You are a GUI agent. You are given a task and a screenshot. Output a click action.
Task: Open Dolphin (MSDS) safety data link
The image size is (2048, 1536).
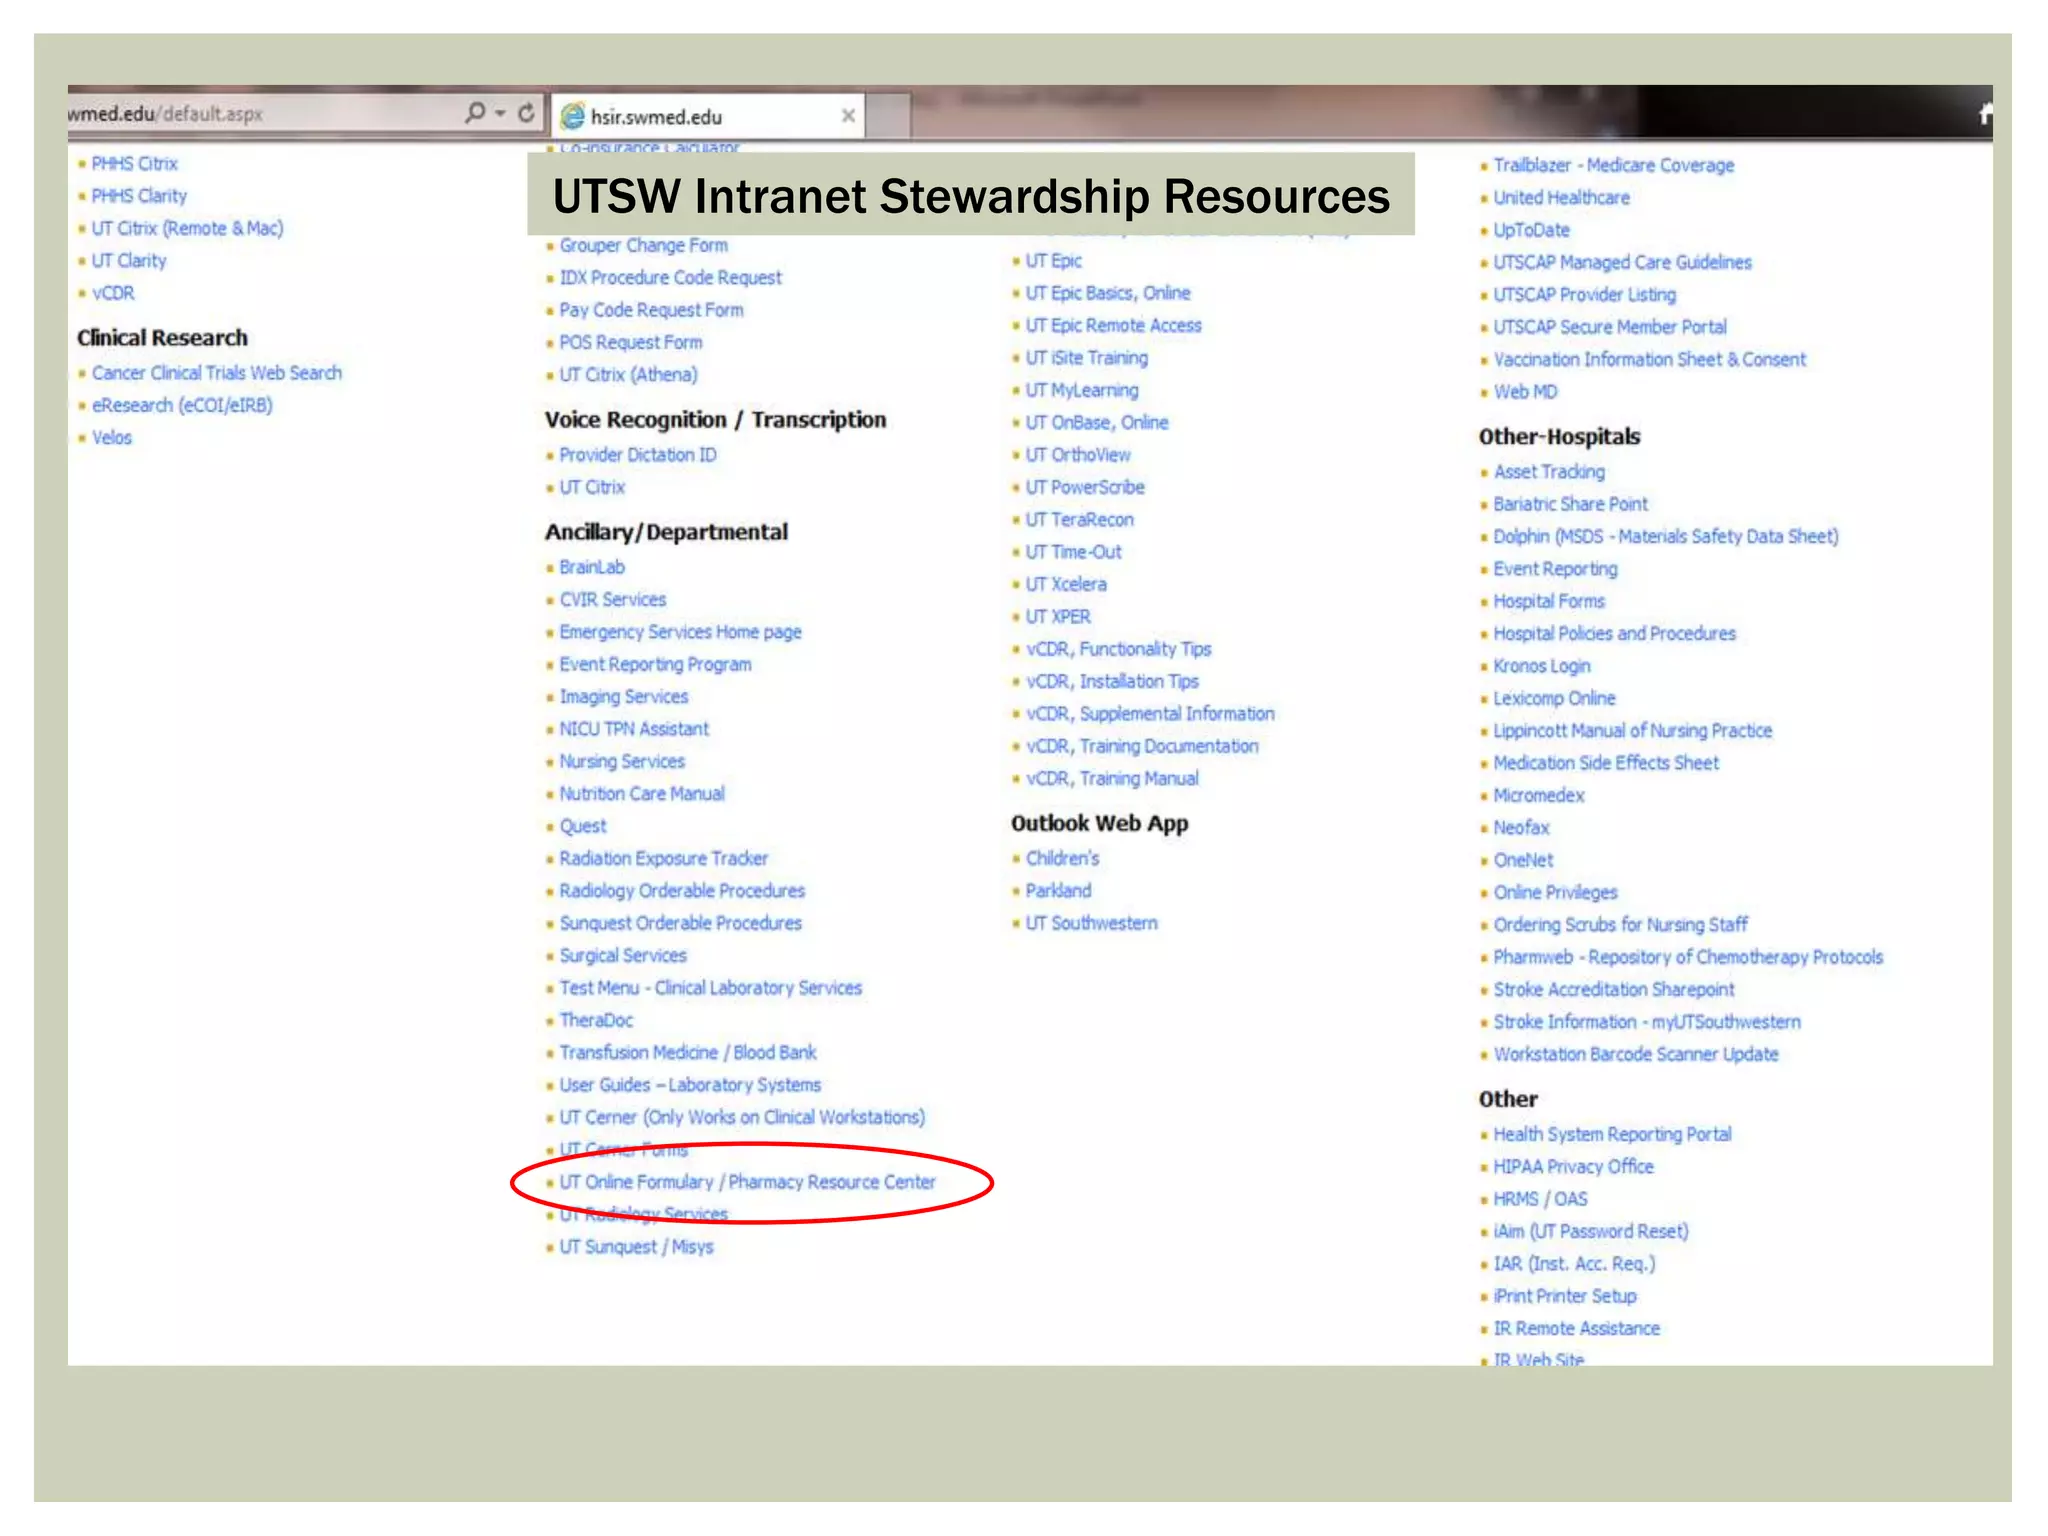[1666, 536]
